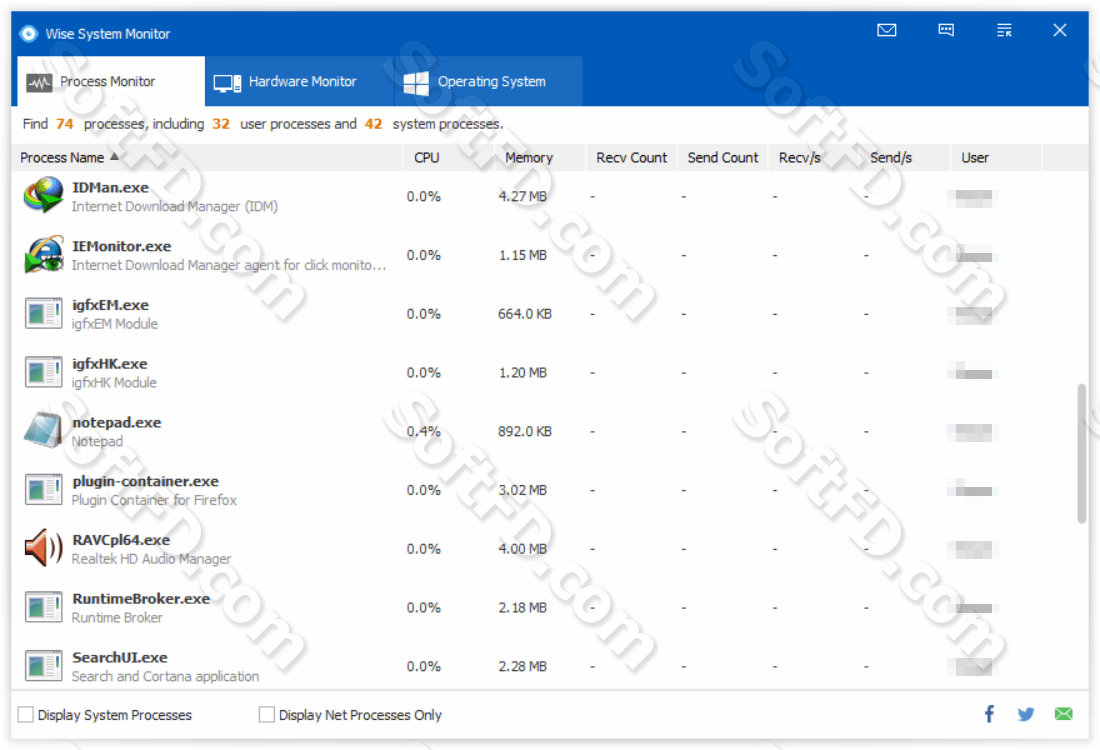Click the 892.0 KB memory value
1100x750 pixels.
[x=525, y=431]
